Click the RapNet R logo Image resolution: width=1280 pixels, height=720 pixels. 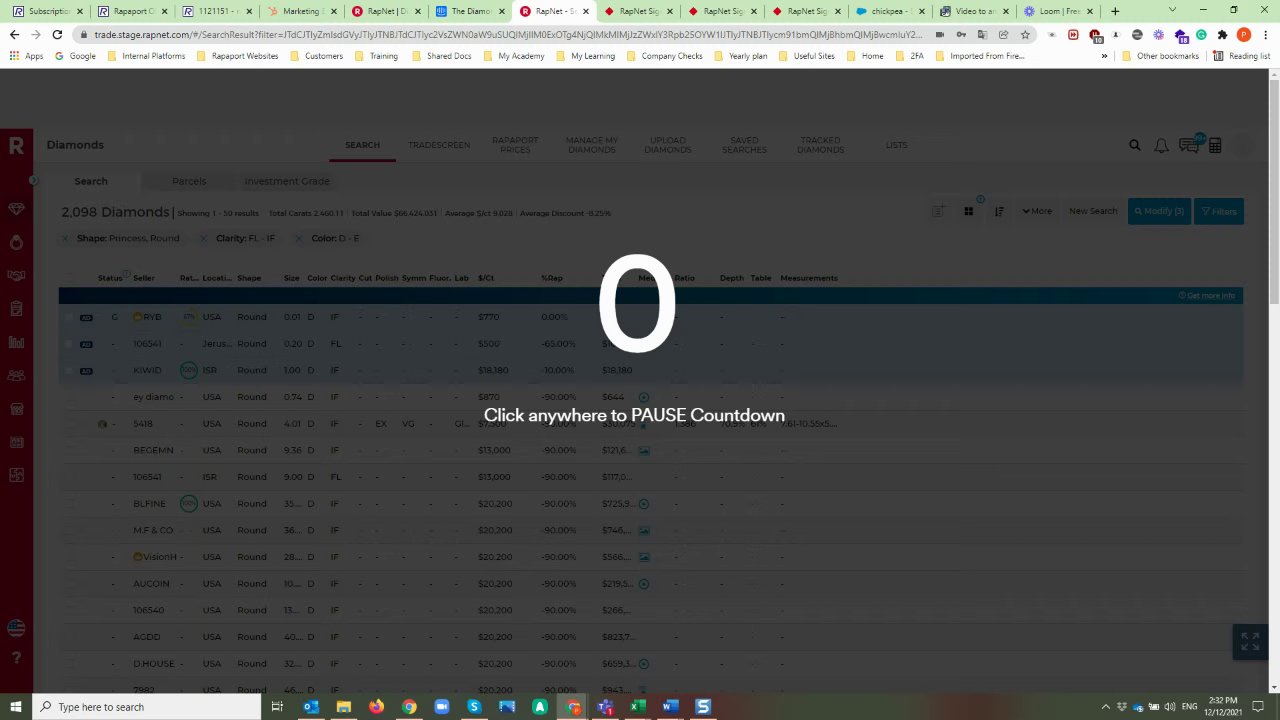pos(16,146)
